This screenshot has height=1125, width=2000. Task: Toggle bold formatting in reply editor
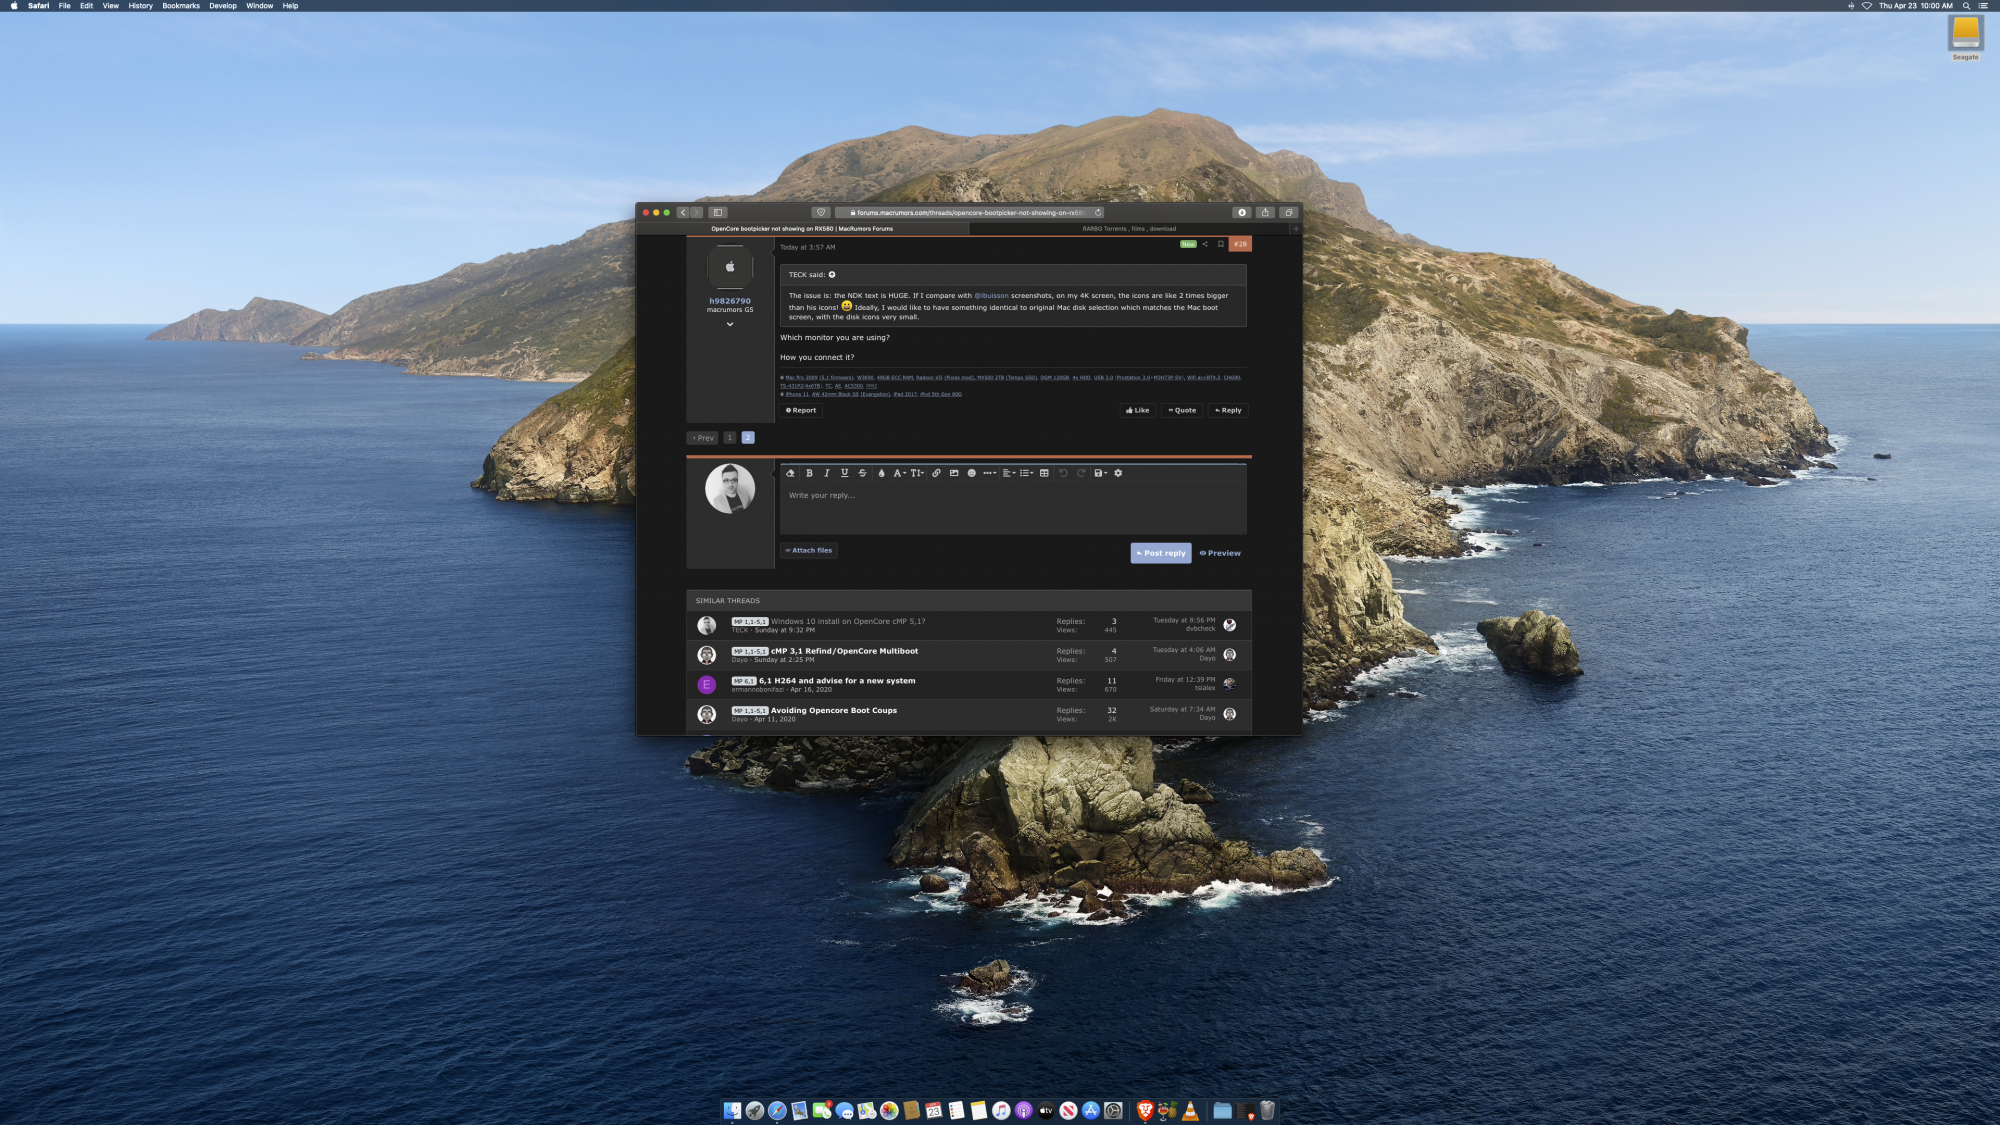point(809,473)
